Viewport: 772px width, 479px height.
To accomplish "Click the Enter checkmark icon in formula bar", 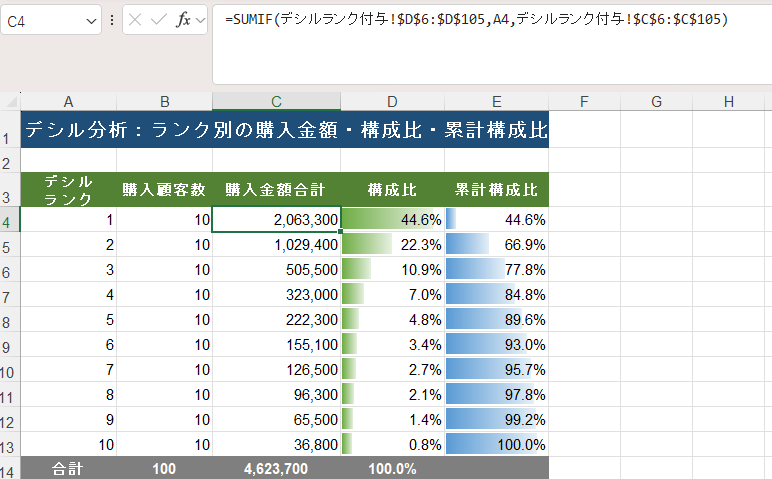I will point(159,20).
